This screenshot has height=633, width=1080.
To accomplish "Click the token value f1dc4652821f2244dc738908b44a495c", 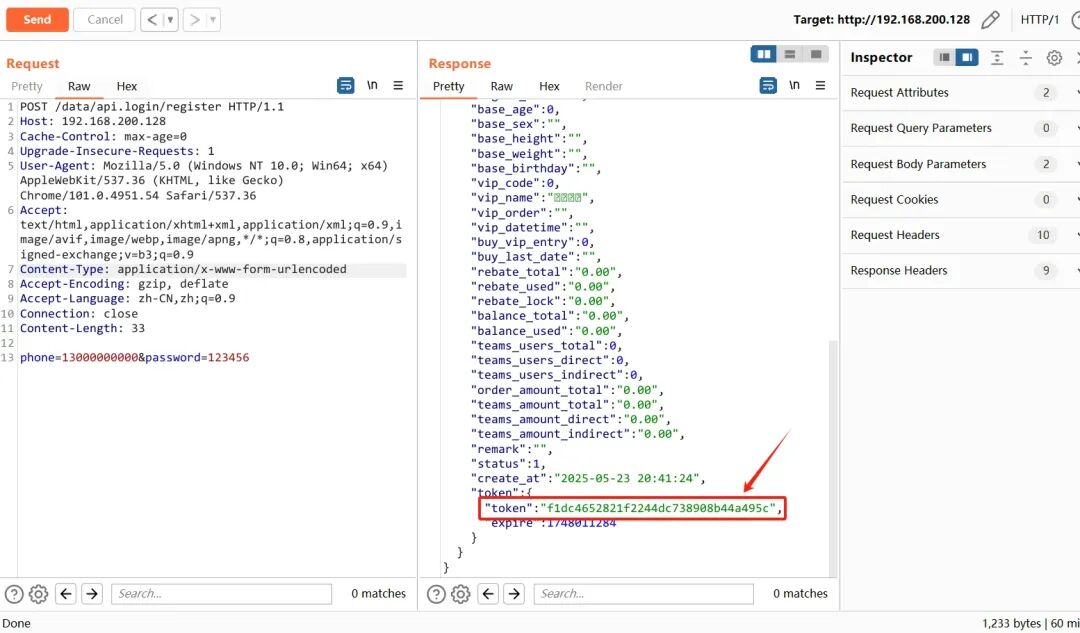I will [x=658, y=508].
